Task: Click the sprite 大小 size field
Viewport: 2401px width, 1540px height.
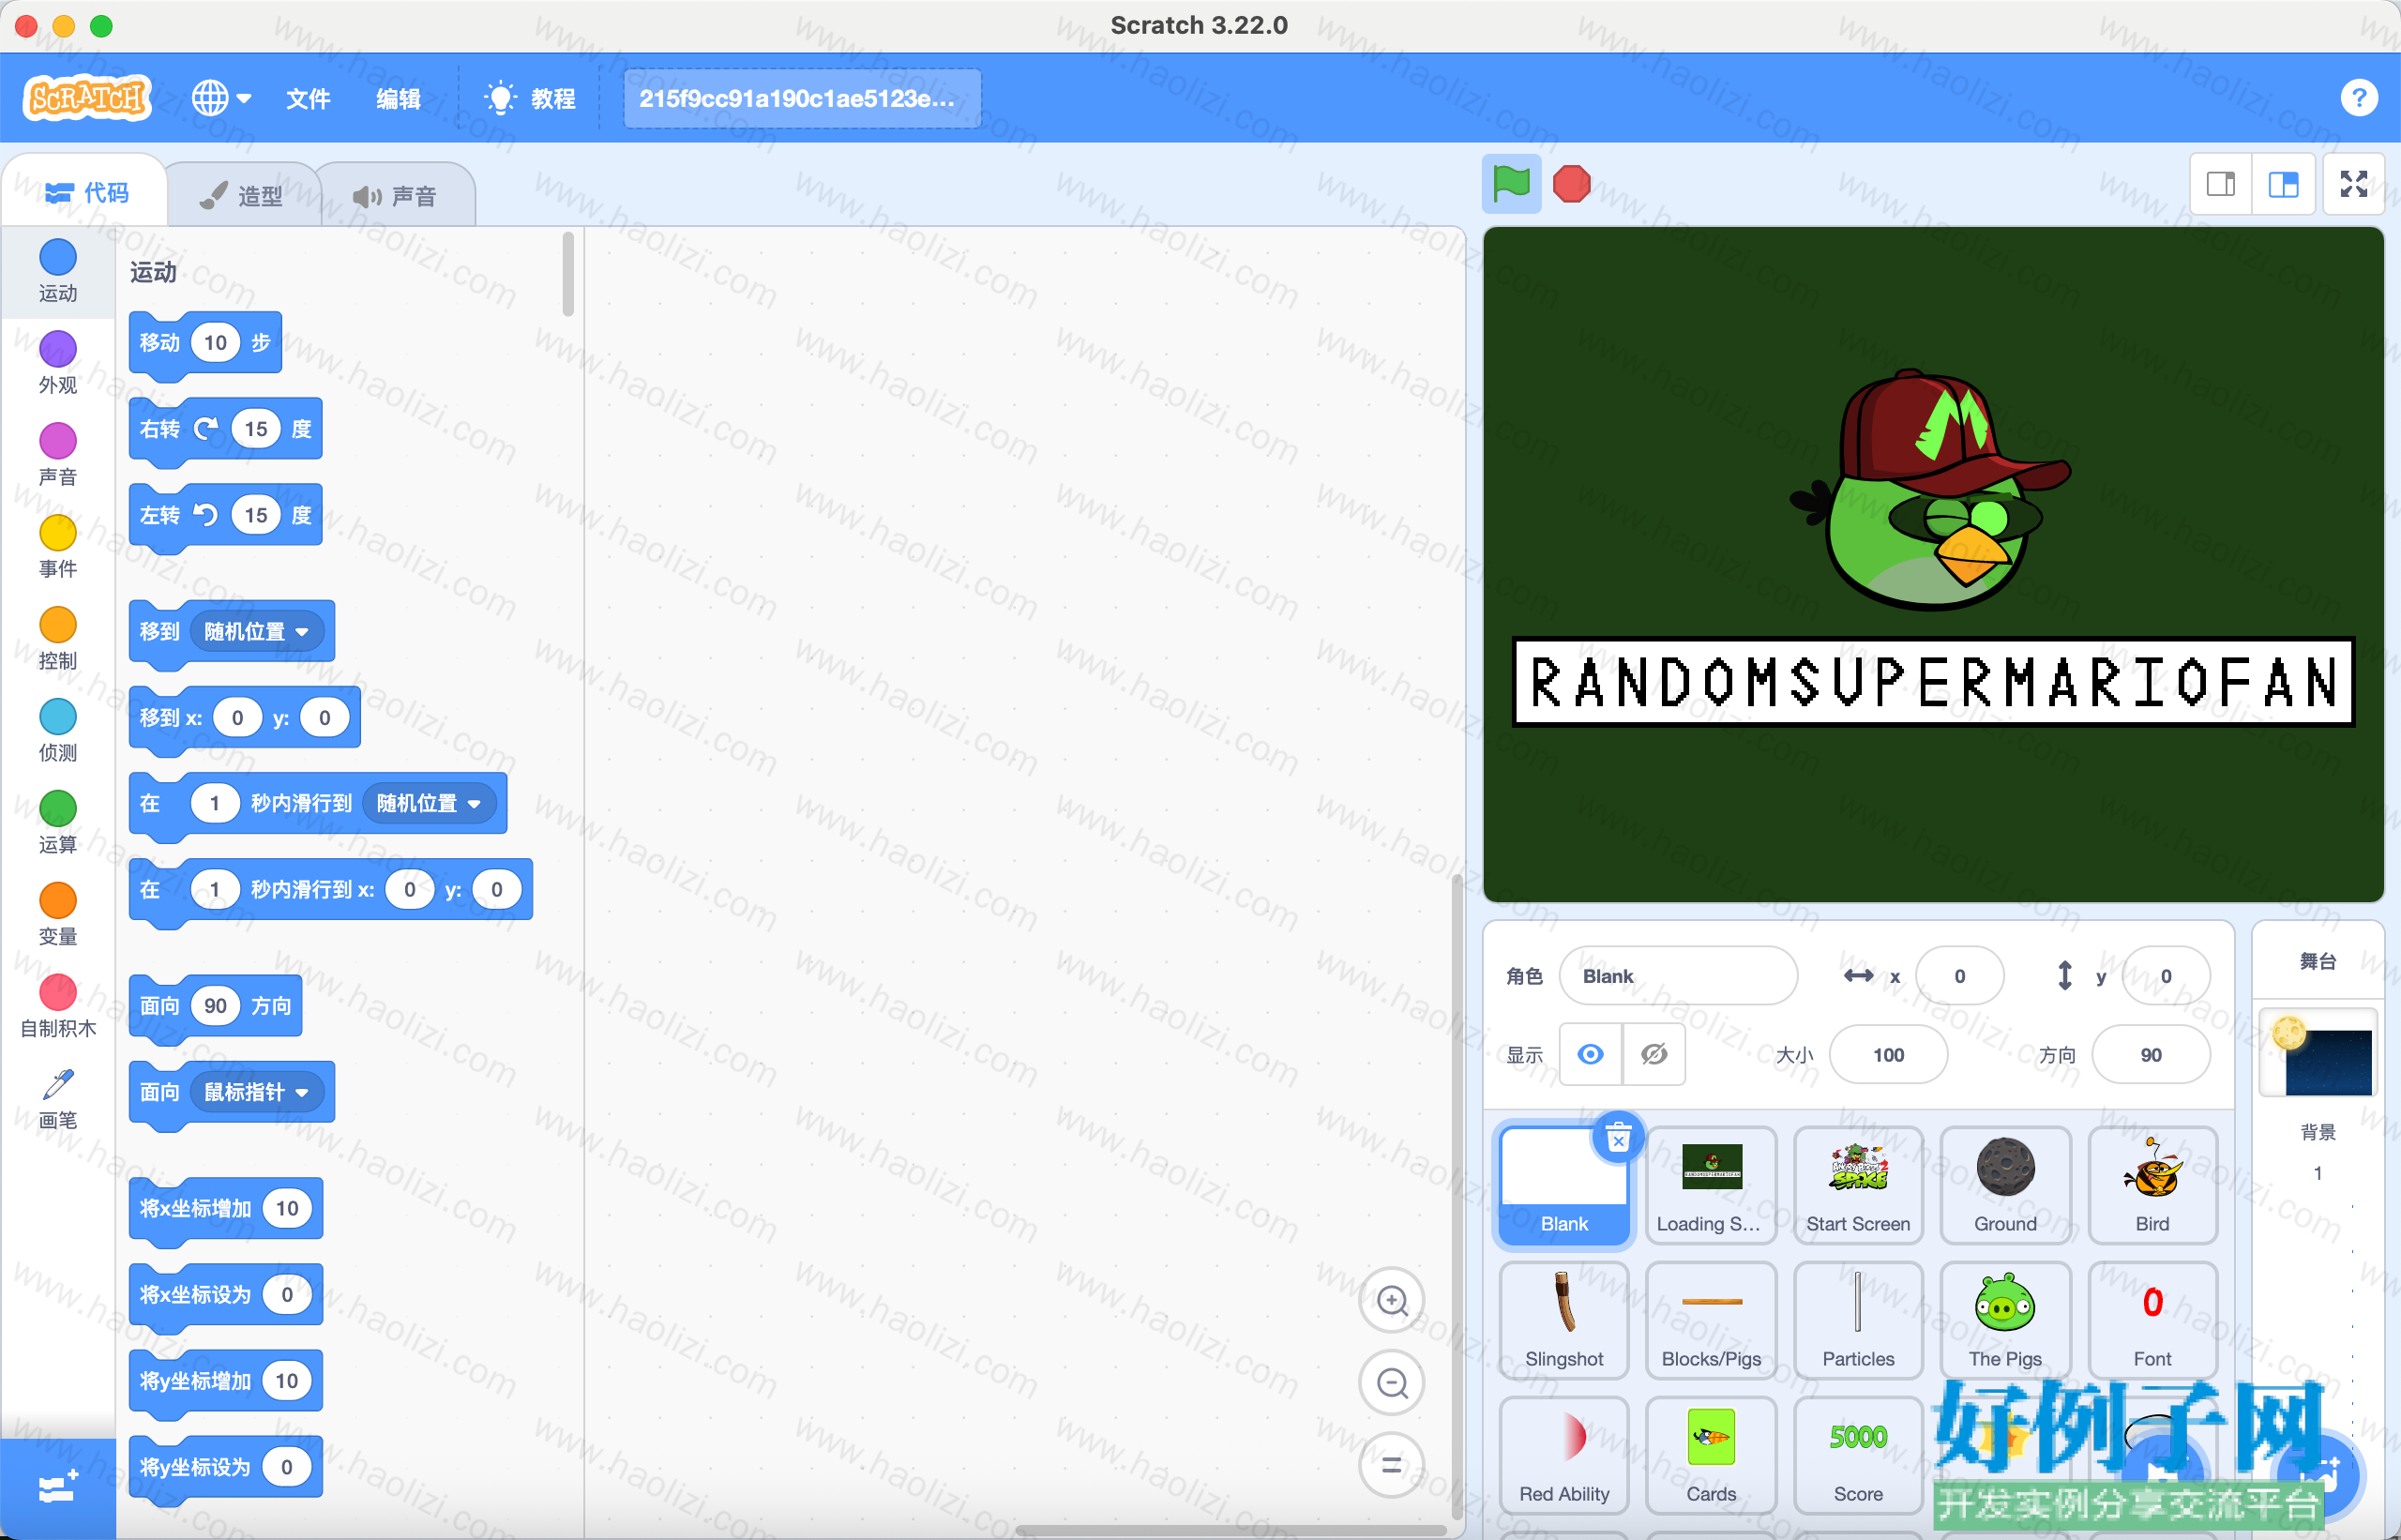Action: point(1888,1054)
